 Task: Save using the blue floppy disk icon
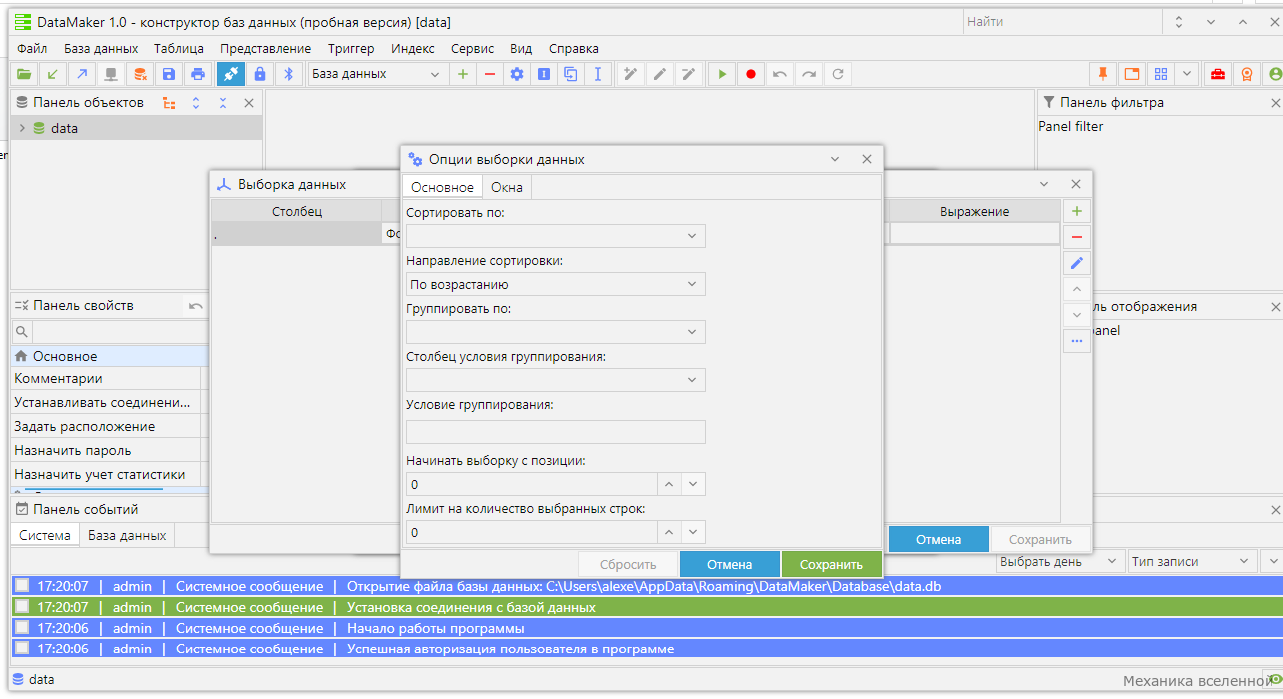tap(169, 74)
